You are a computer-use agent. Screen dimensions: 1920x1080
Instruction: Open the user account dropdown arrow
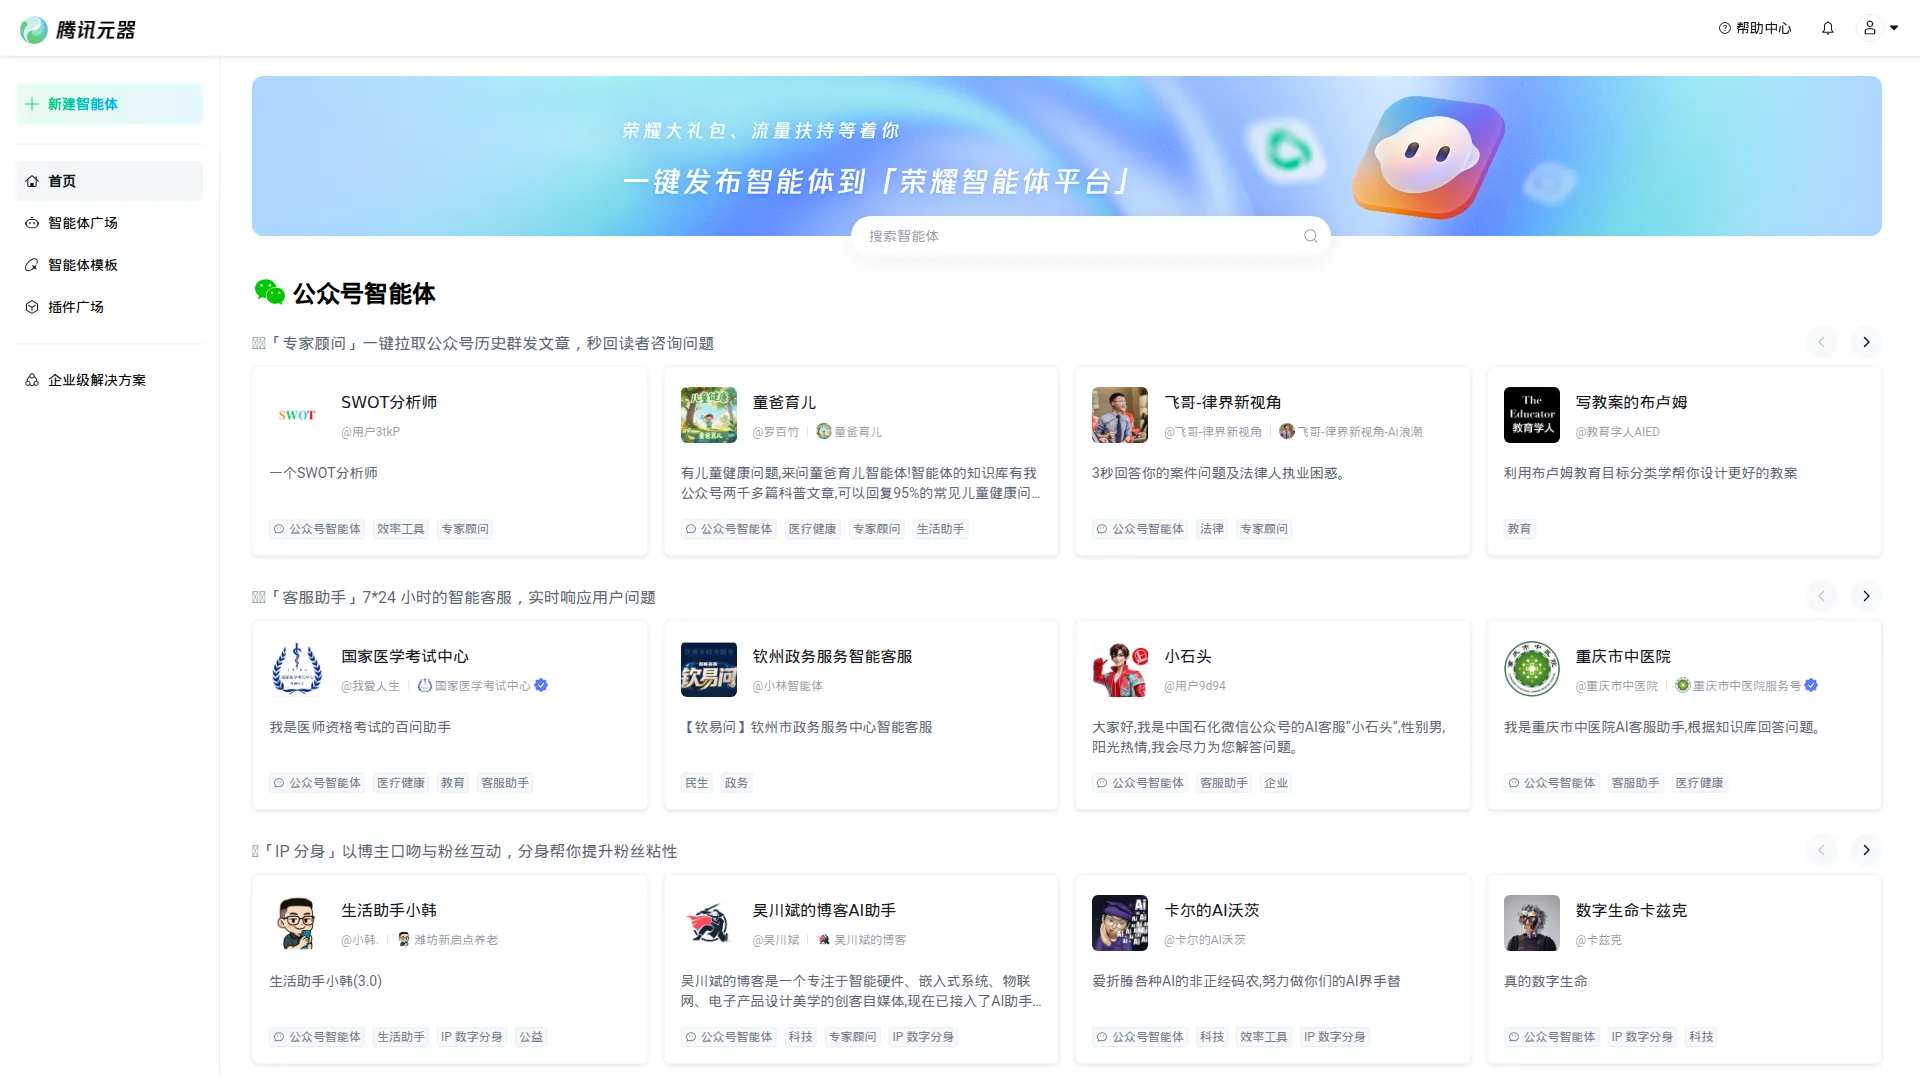point(1894,28)
